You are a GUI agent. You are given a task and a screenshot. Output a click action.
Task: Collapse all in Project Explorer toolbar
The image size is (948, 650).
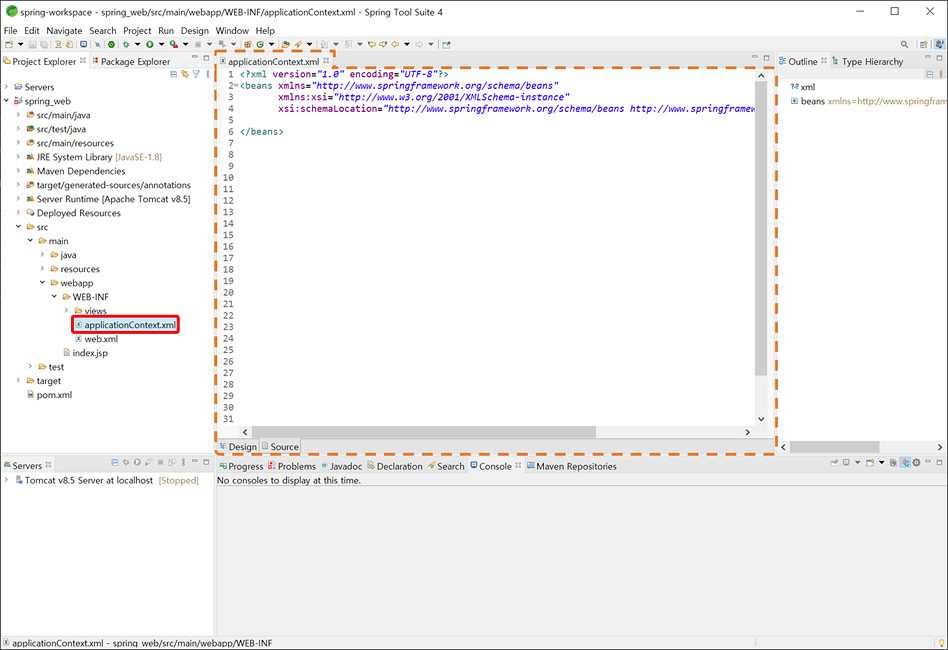(x=174, y=74)
